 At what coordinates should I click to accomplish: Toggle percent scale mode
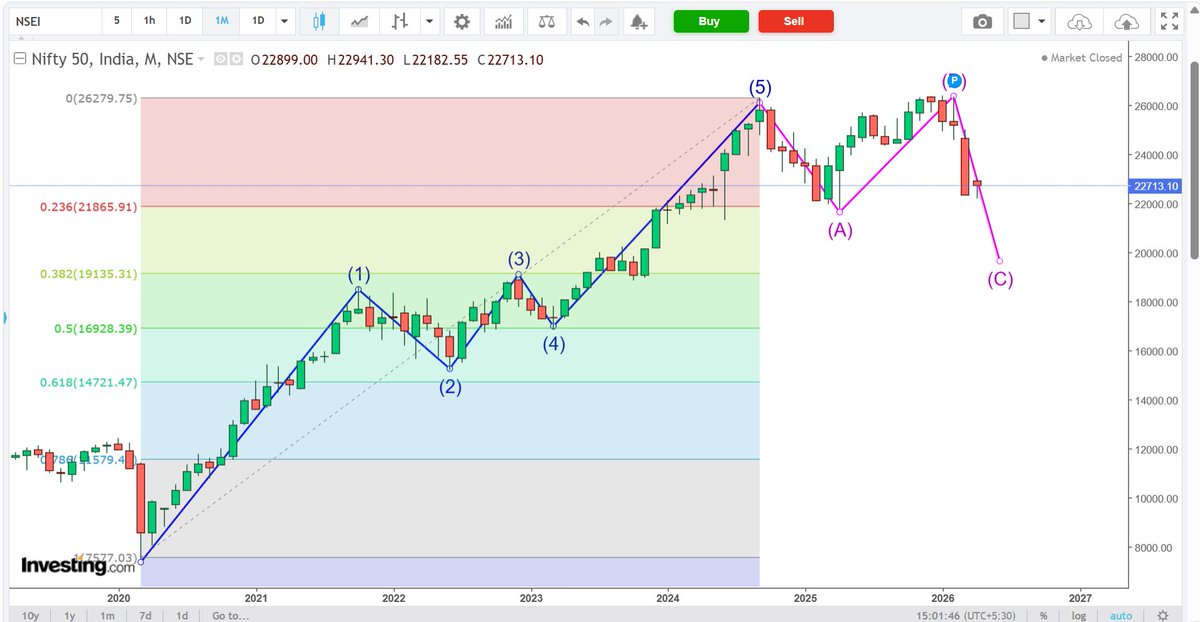tap(1043, 615)
